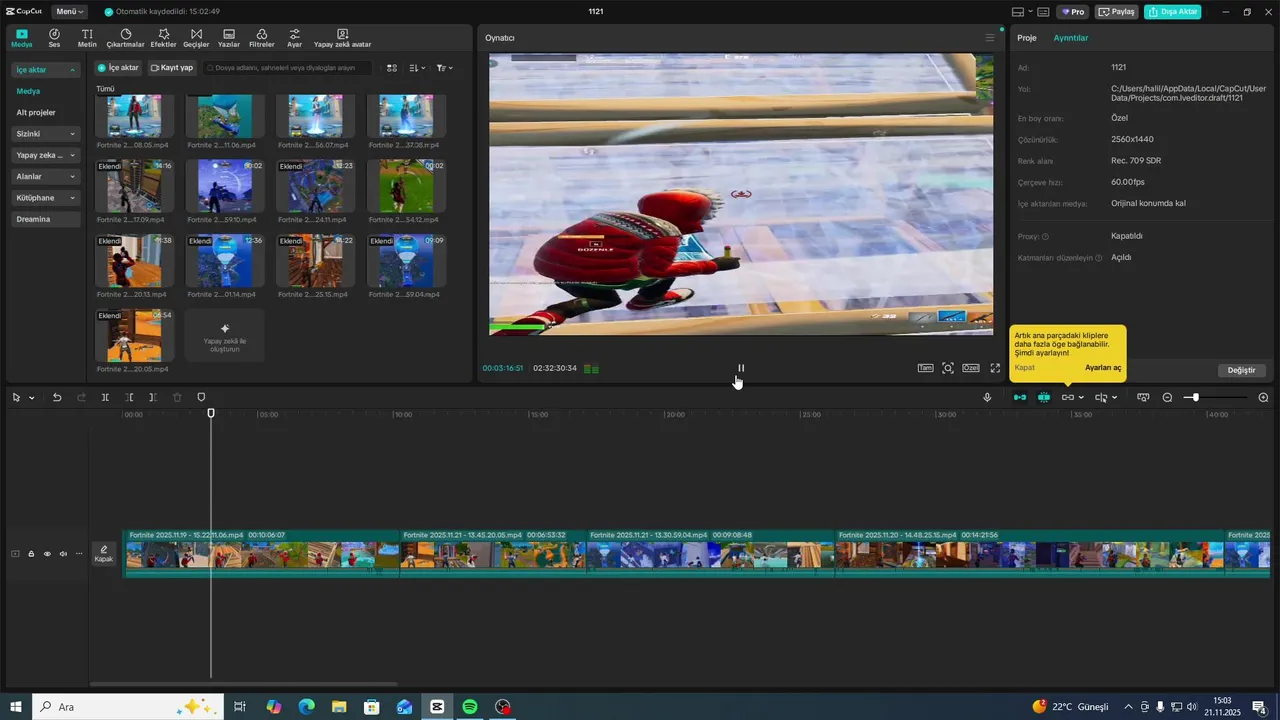Switch to the Ayrıntılar tab
Image resolution: width=1280 pixels, height=720 pixels.
1071,38
